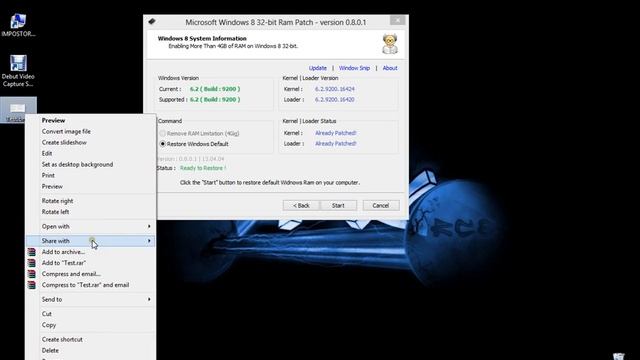Open the Recycle Bin icon on the desktop
Screen dimensions: 640x360
tap(619, 356)
